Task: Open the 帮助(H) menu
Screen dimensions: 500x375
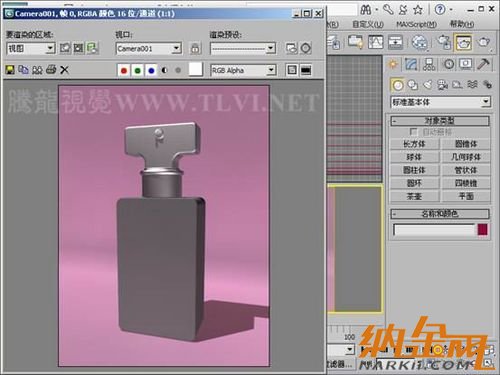Action: pyautogui.click(x=462, y=24)
